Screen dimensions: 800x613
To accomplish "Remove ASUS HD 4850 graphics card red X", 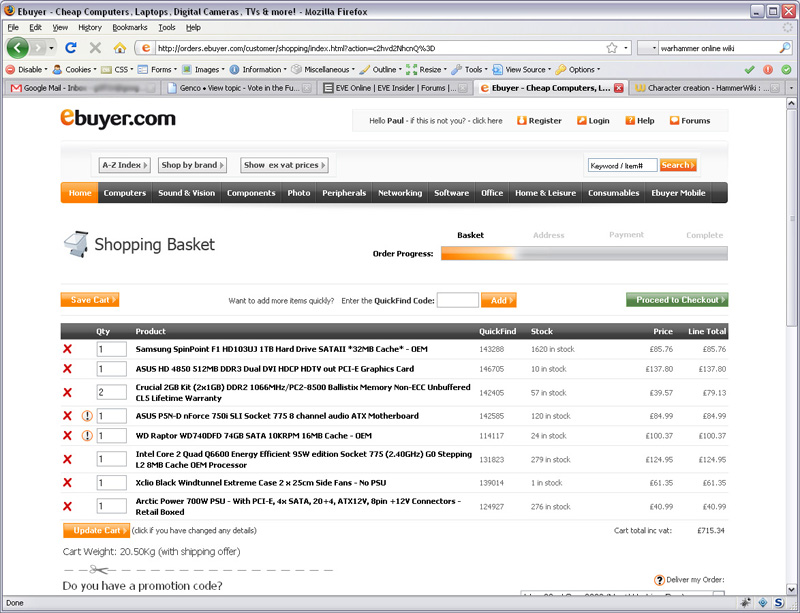I will [67, 369].
